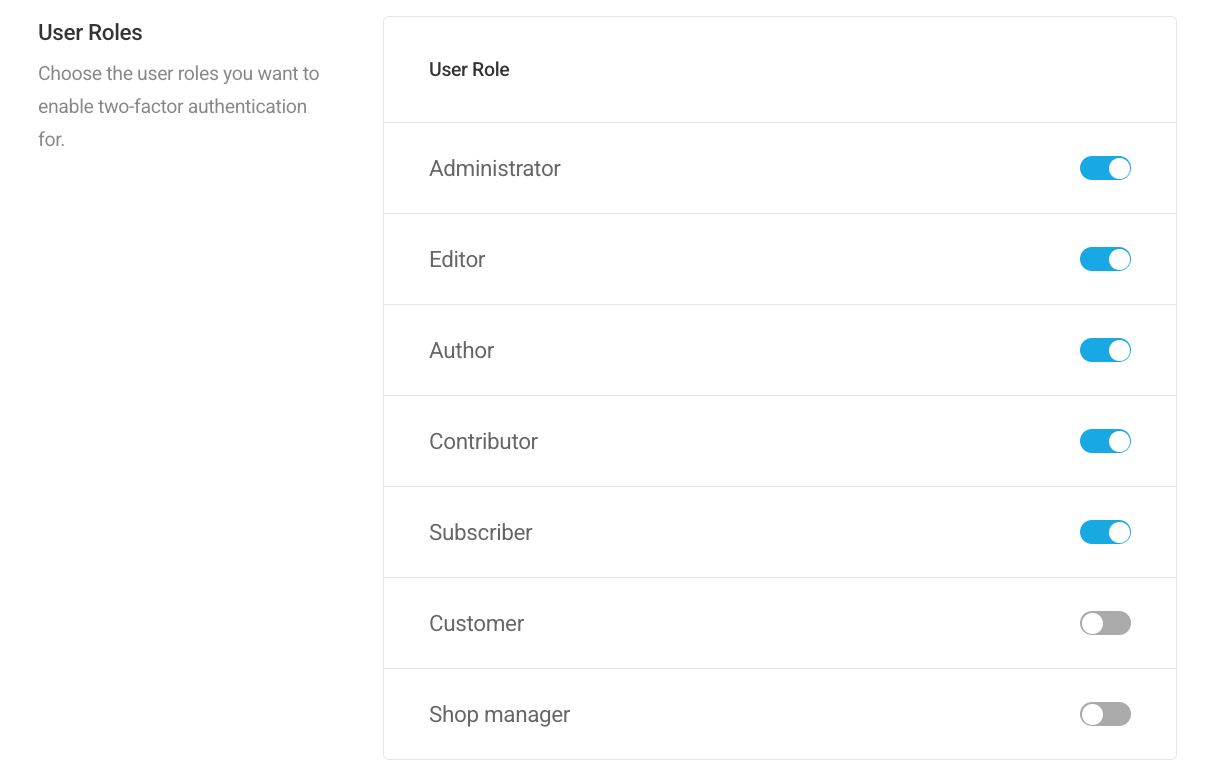Disable the Contributor role switch
This screenshot has height=783, width=1220.
coord(1105,441)
